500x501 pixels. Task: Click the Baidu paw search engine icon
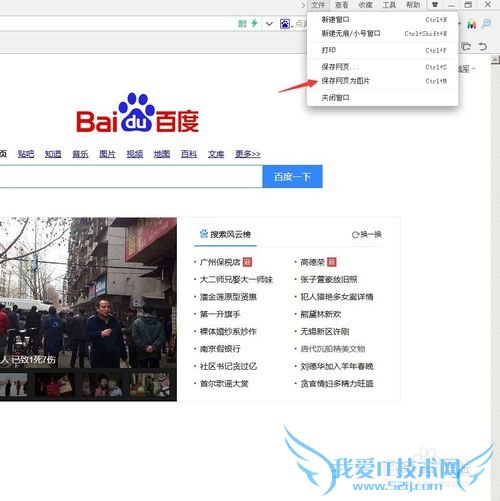pyautogui.click(x=285, y=24)
